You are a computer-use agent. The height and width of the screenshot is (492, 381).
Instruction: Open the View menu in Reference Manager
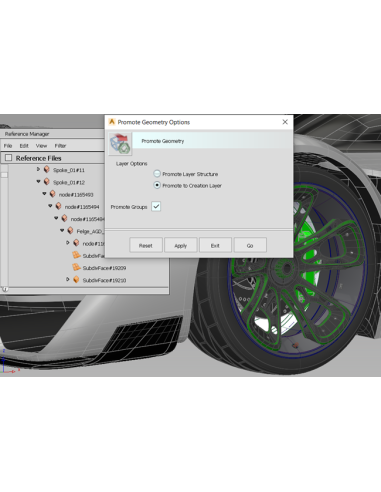(x=42, y=146)
